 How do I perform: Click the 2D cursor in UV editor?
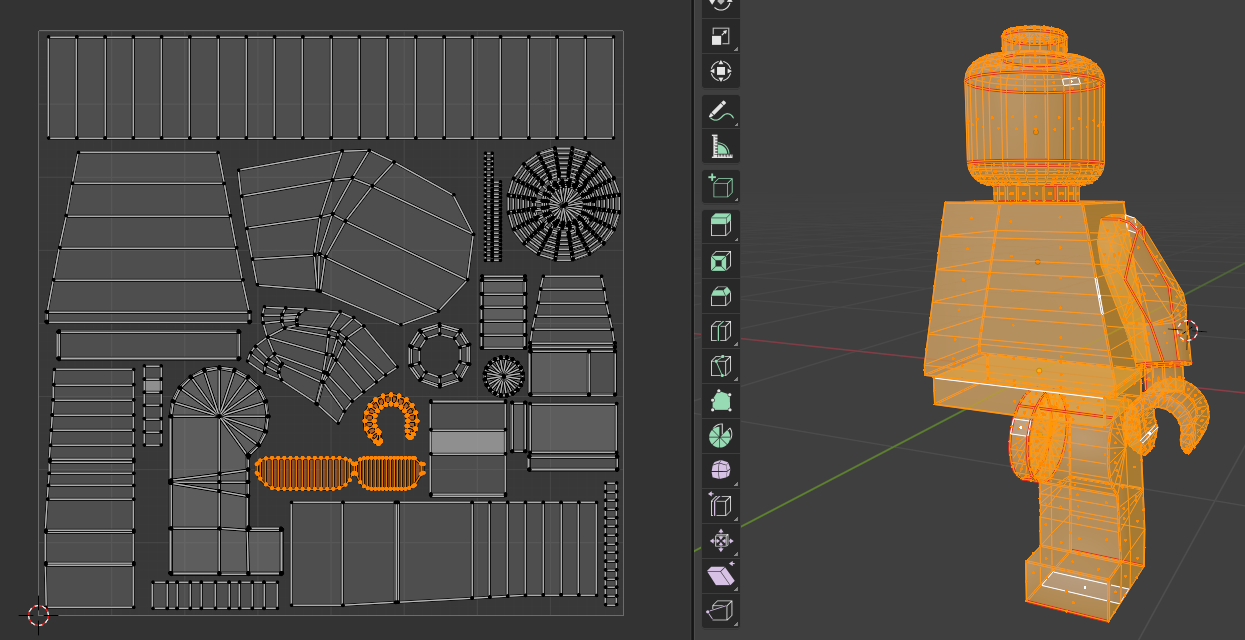pos(38,614)
